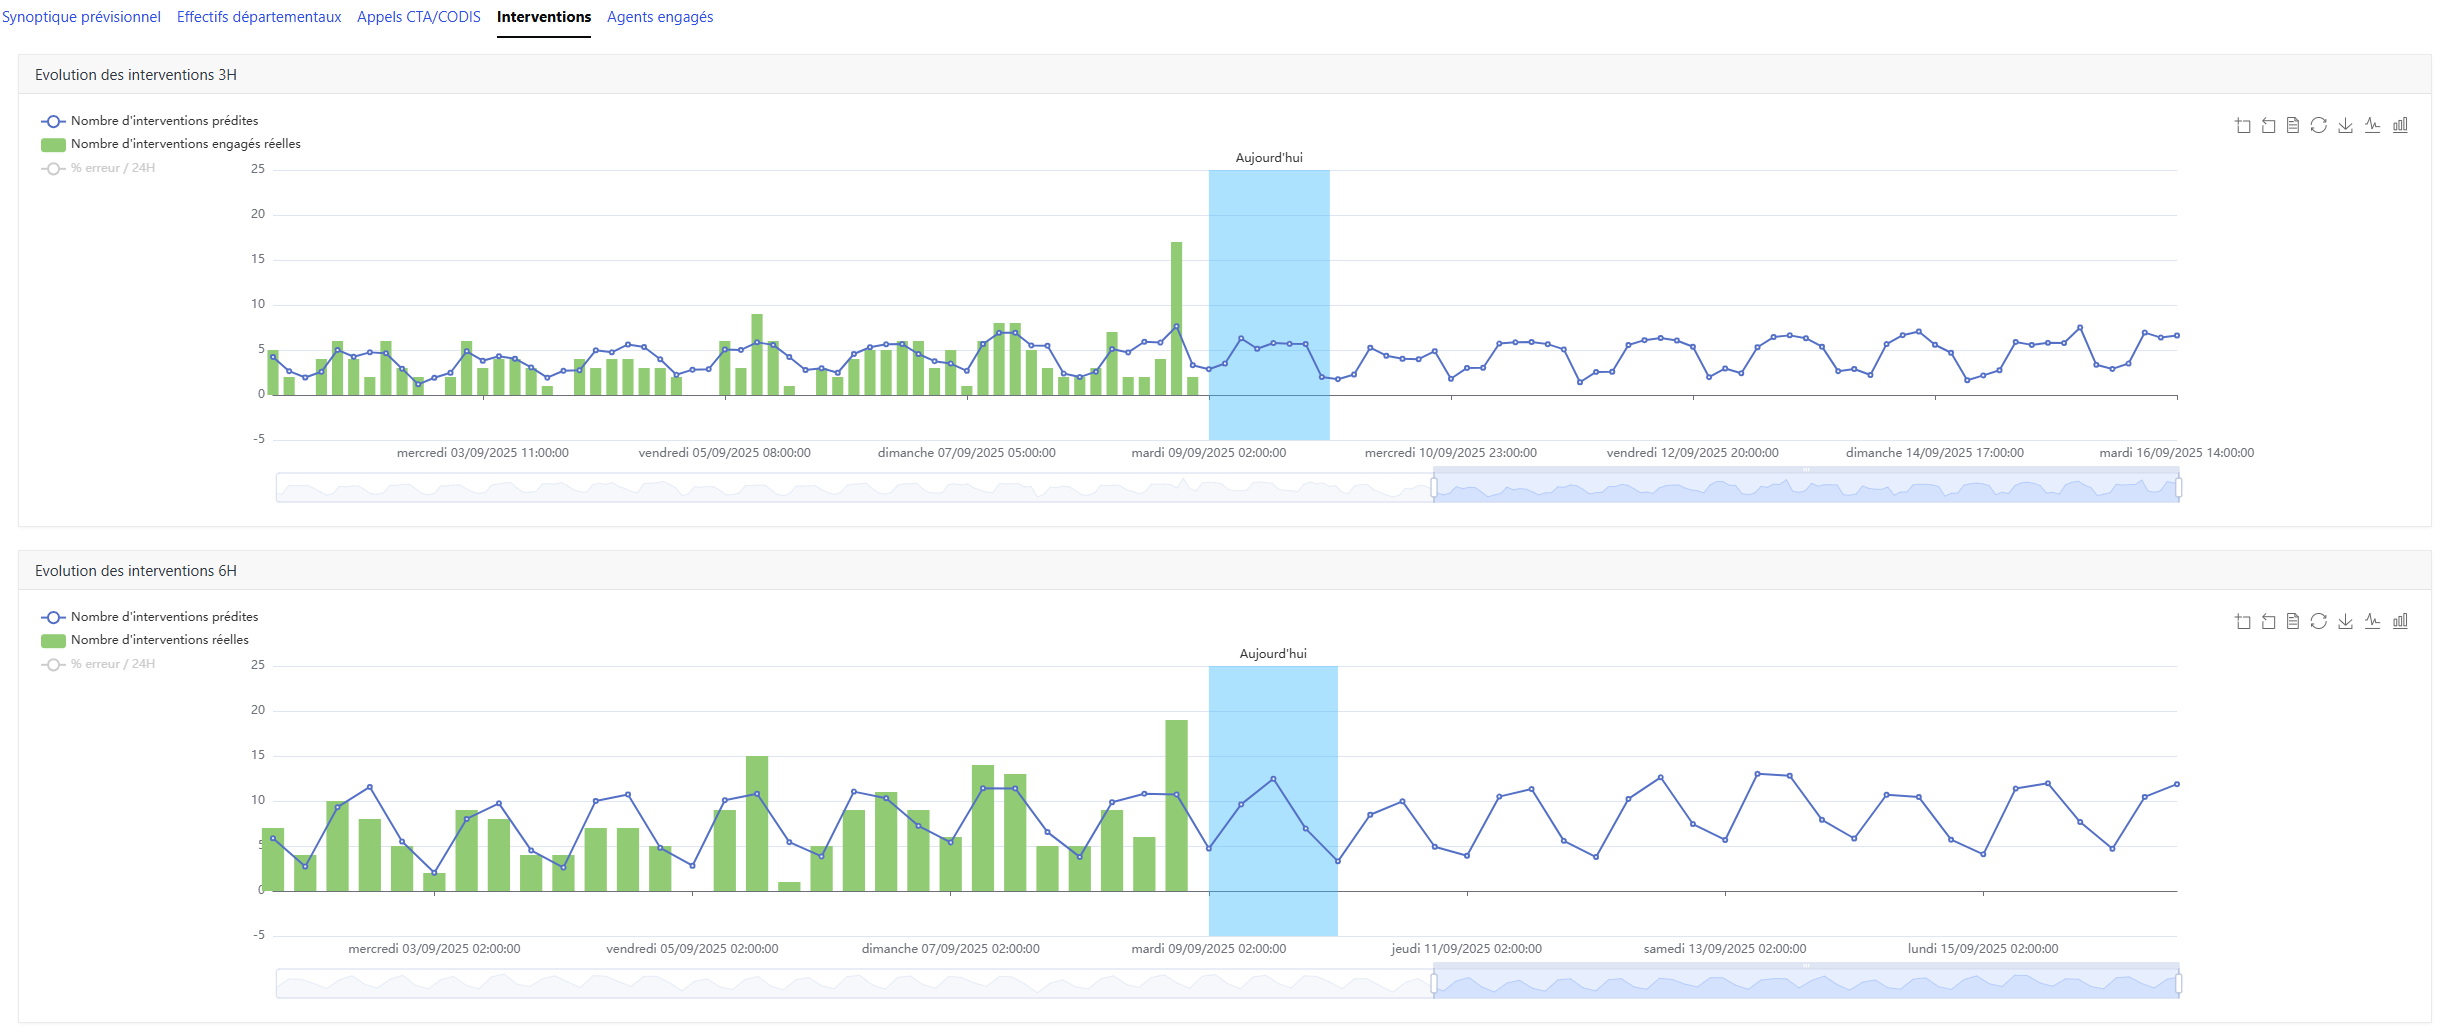Enable '% erreur / 24H' series in 6H legend
Viewport: 2444px width, 1033px height.
click(112, 664)
